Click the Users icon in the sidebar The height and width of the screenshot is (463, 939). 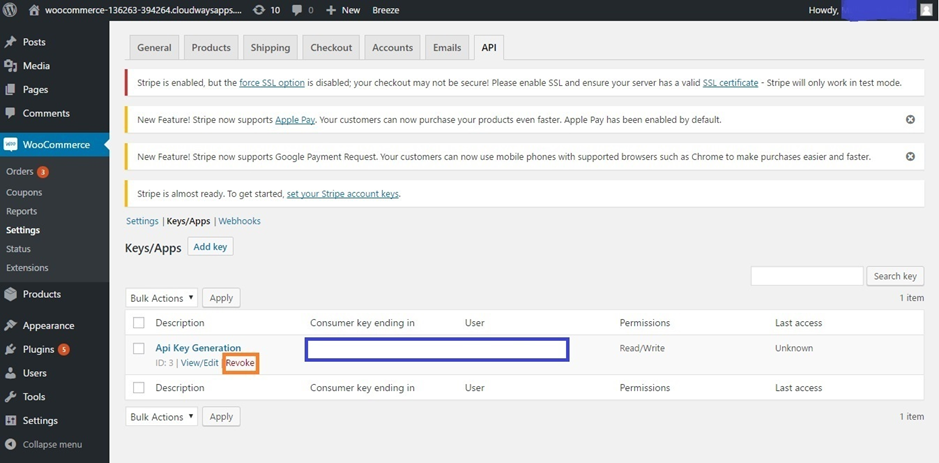point(10,373)
